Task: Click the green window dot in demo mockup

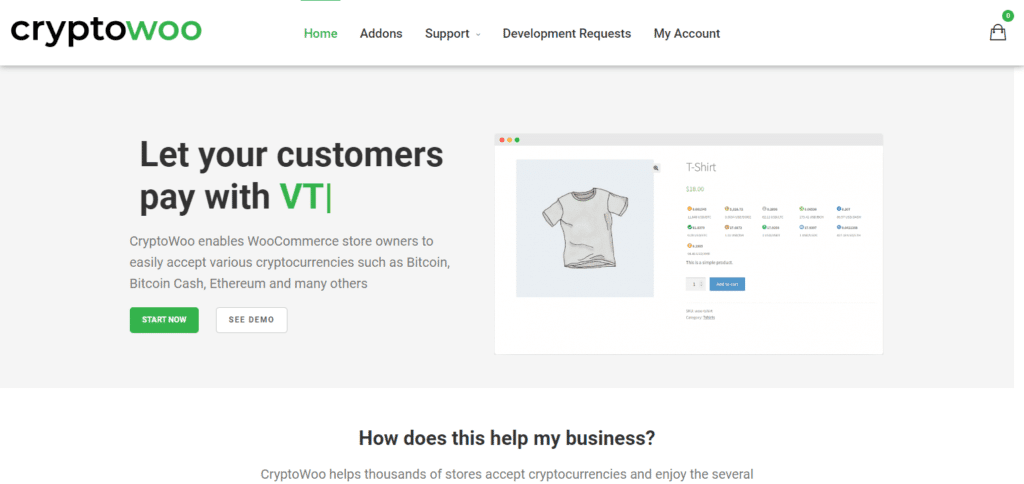Action: [517, 140]
